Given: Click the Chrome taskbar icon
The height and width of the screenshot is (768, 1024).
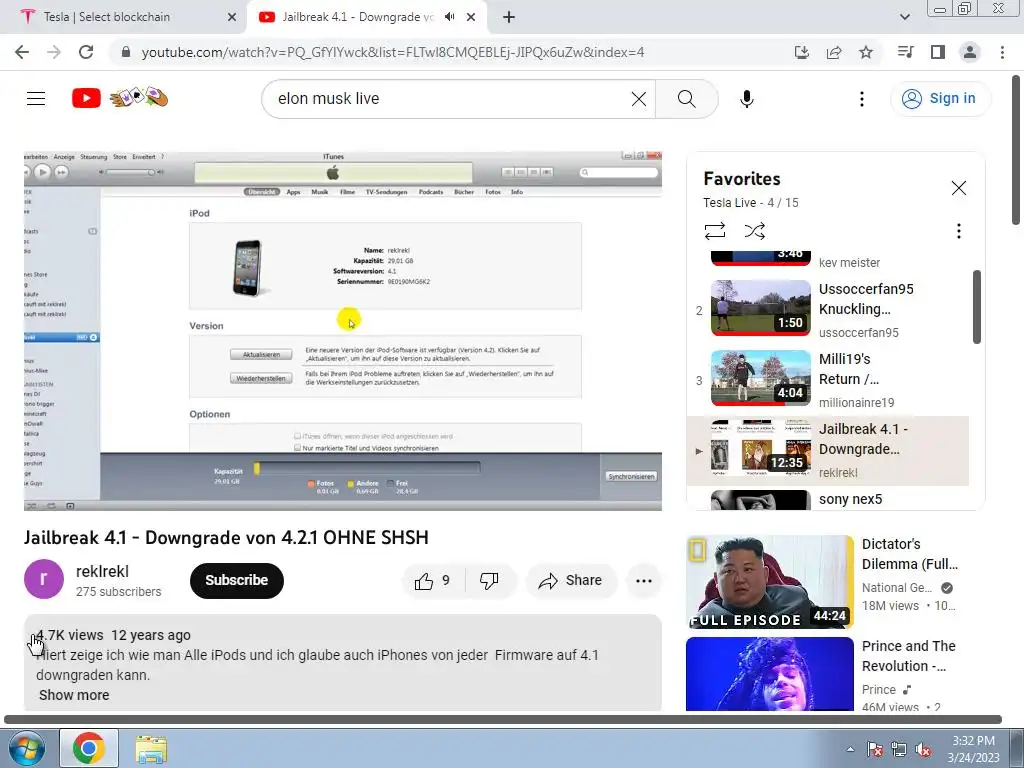Looking at the screenshot, I should 89,748.
